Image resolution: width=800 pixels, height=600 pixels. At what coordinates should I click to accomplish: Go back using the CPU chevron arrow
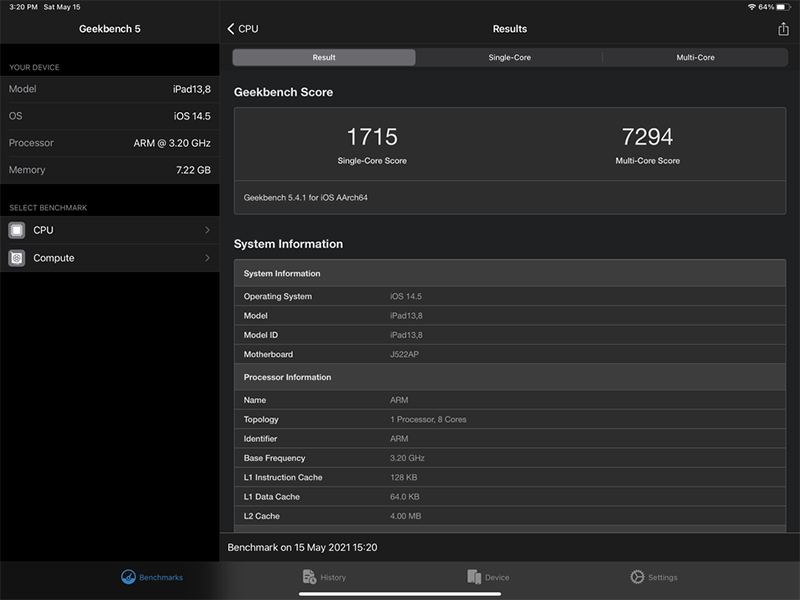click(231, 29)
